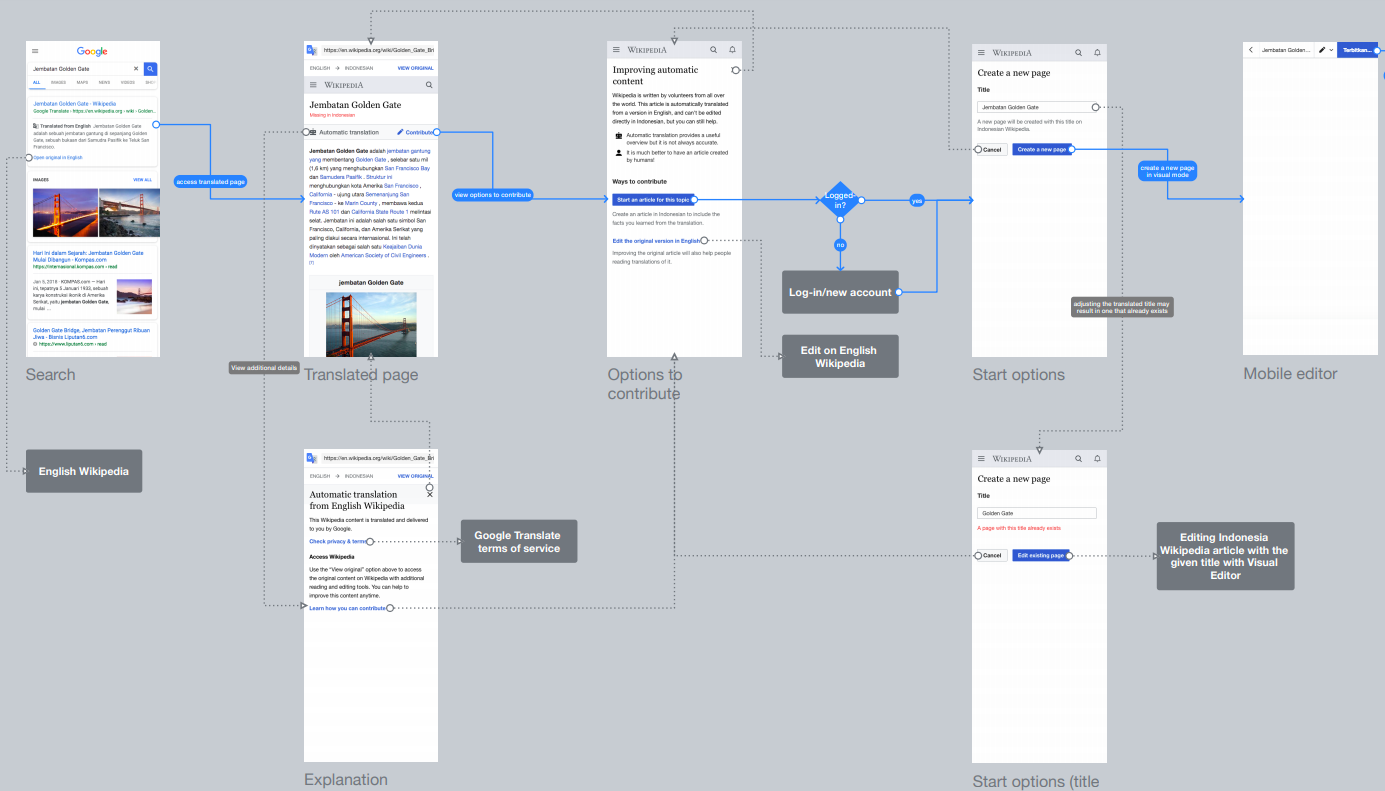The height and width of the screenshot is (791, 1385).
Task: Open notifications bell on Options to contribute screen
Action: pyautogui.click(x=732, y=49)
